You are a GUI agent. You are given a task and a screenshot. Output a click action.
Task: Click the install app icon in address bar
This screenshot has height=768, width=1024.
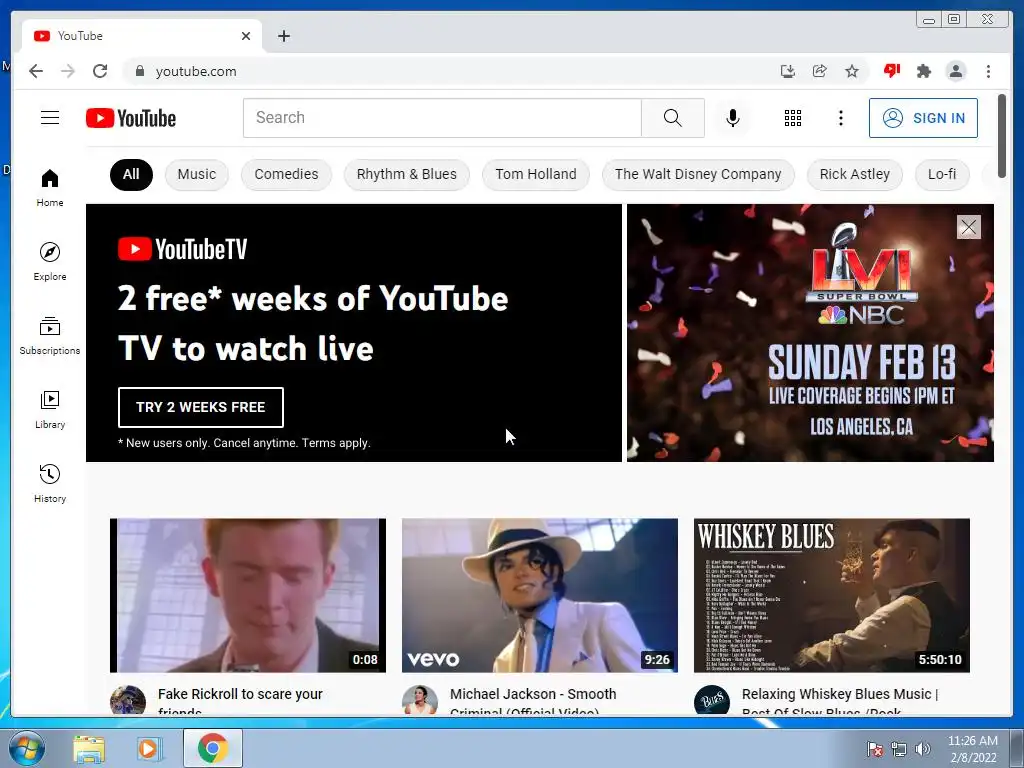coord(788,71)
